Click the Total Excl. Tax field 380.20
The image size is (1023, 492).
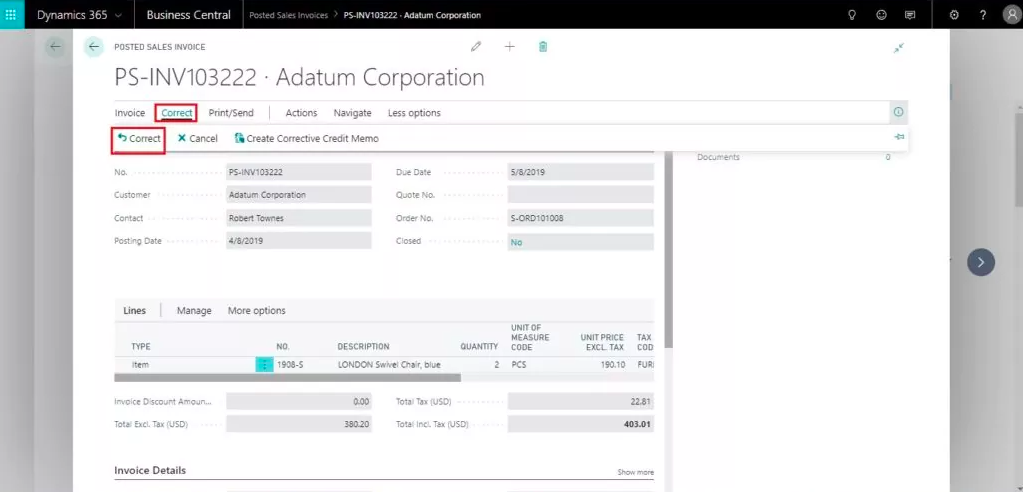(x=299, y=424)
